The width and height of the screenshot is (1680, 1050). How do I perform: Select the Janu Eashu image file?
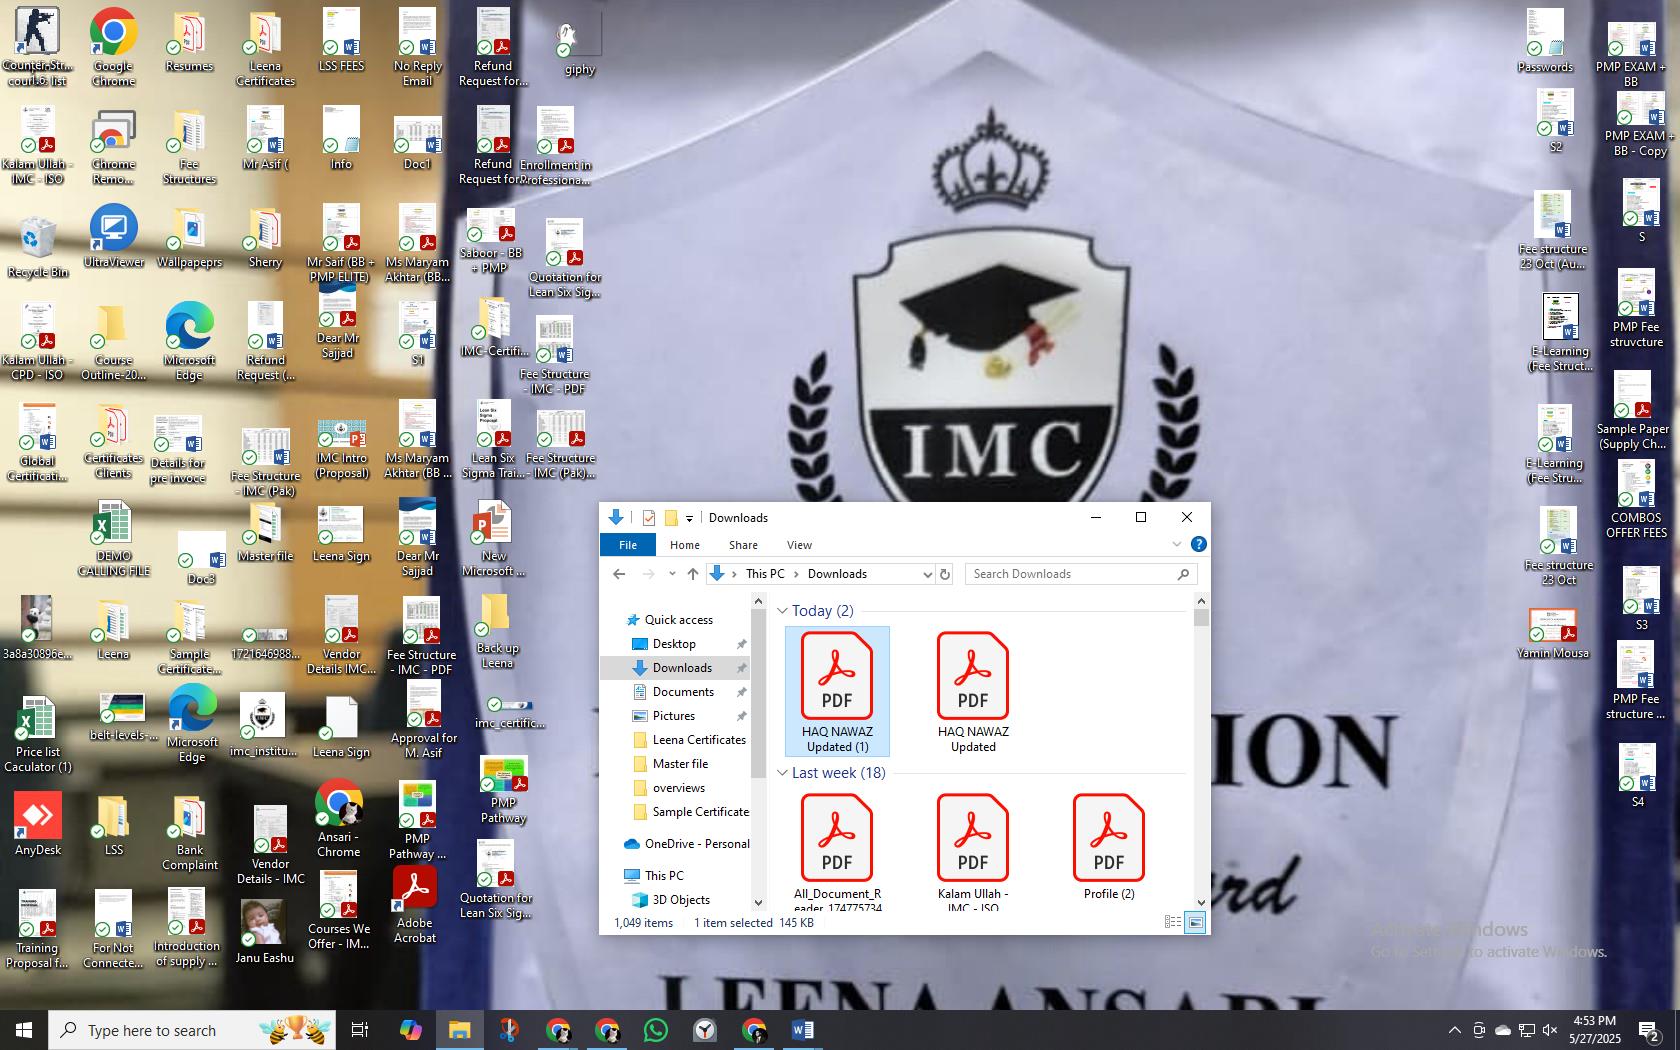point(264,931)
